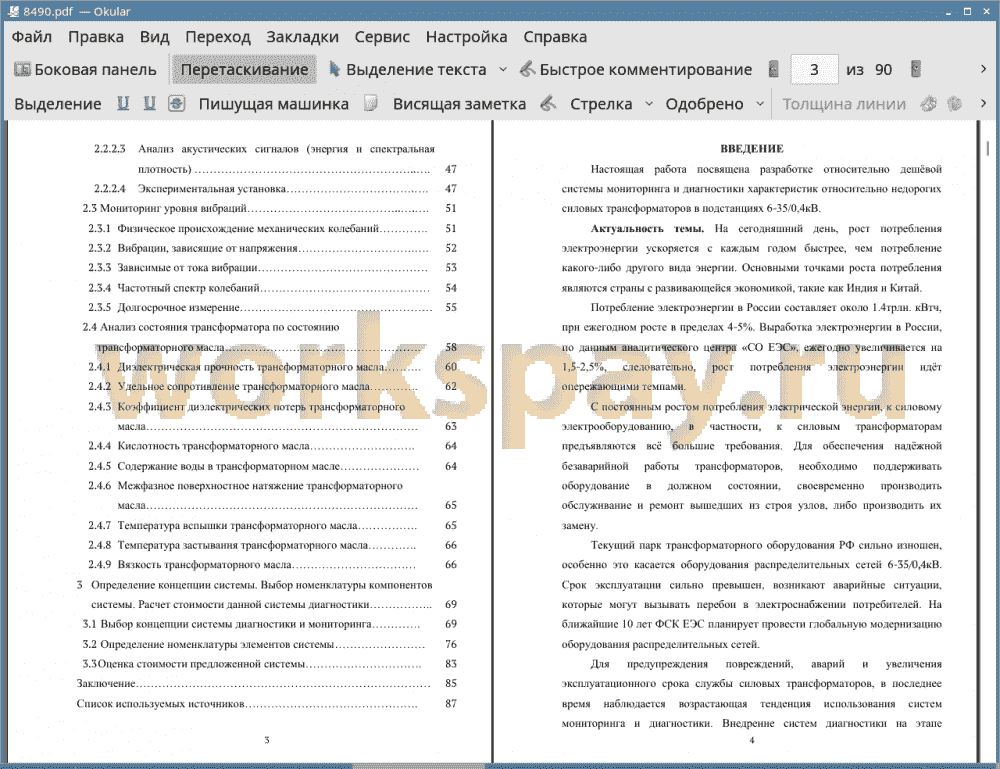Click the first palette icon after Толщина линии
The width and height of the screenshot is (1000, 769).
pyautogui.click(x=929, y=103)
